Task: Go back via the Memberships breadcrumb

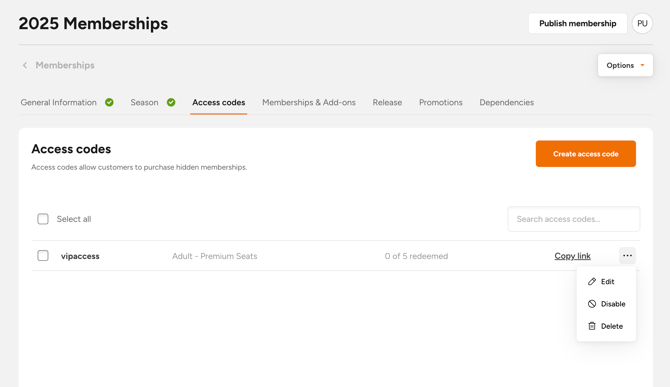Action: pyautogui.click(x=65, y=65)
